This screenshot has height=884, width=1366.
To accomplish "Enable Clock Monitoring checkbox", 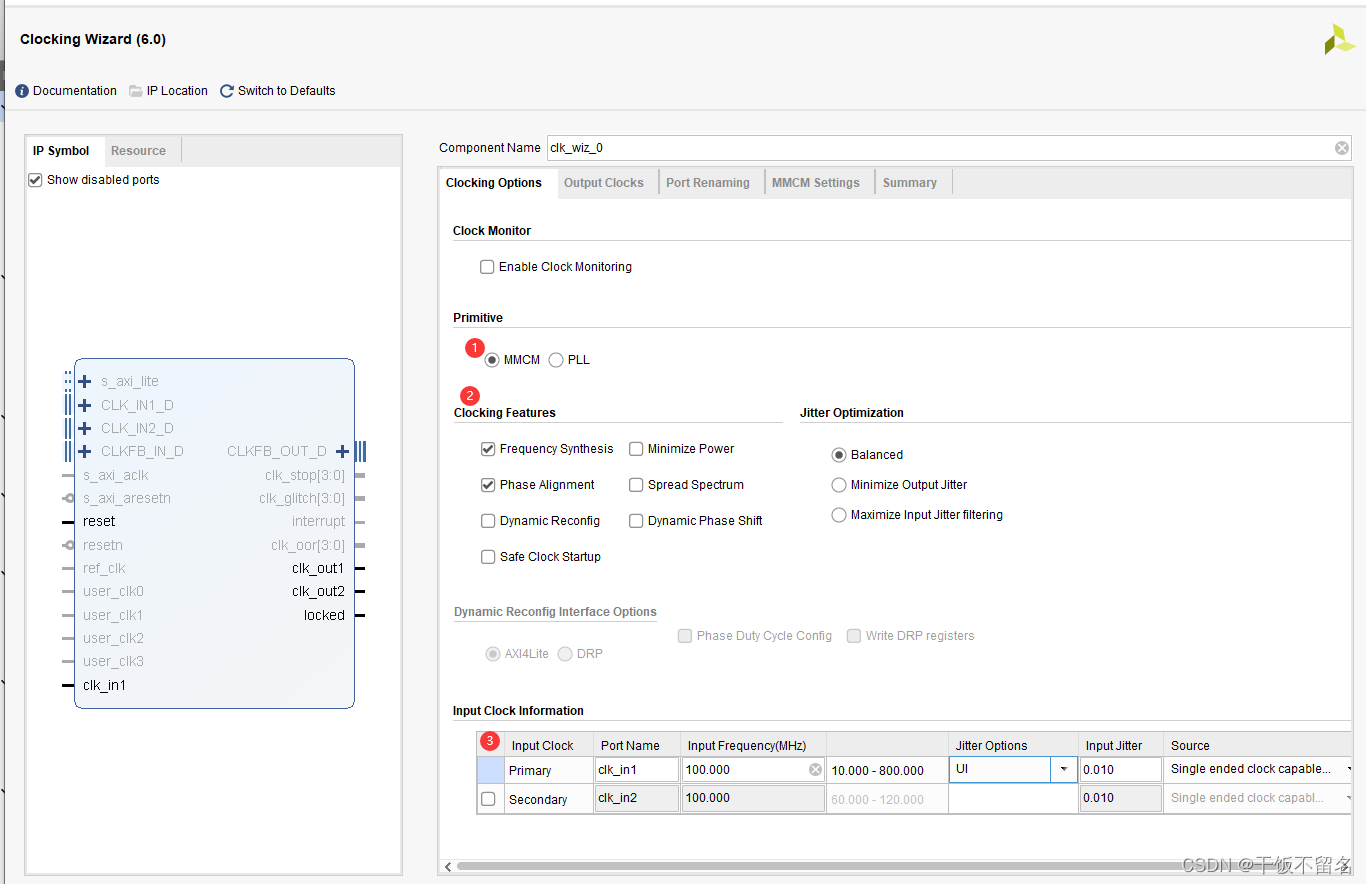I will pyautogui.click(x=487, y=267).
